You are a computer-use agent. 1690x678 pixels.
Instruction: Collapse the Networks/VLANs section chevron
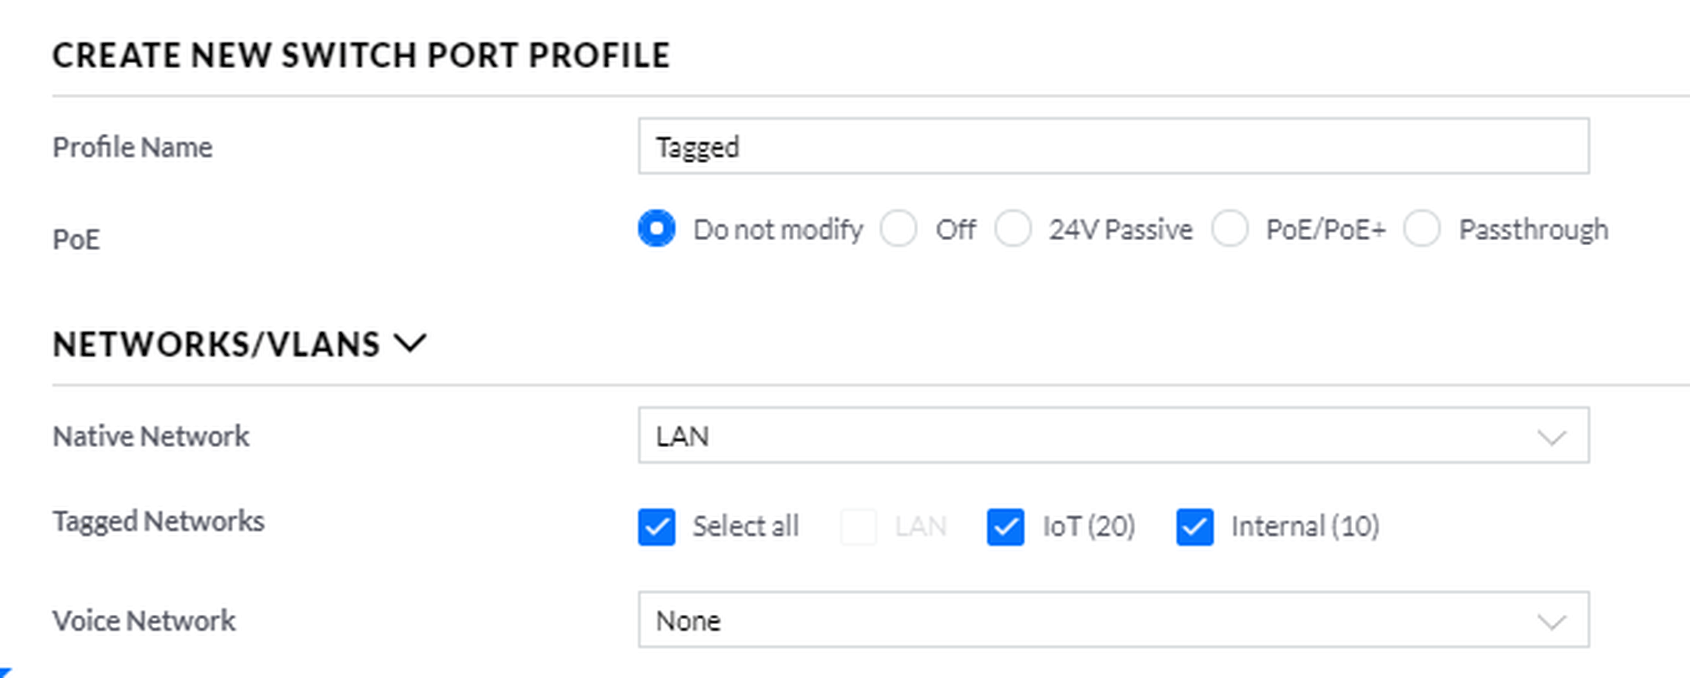(410, 344)
